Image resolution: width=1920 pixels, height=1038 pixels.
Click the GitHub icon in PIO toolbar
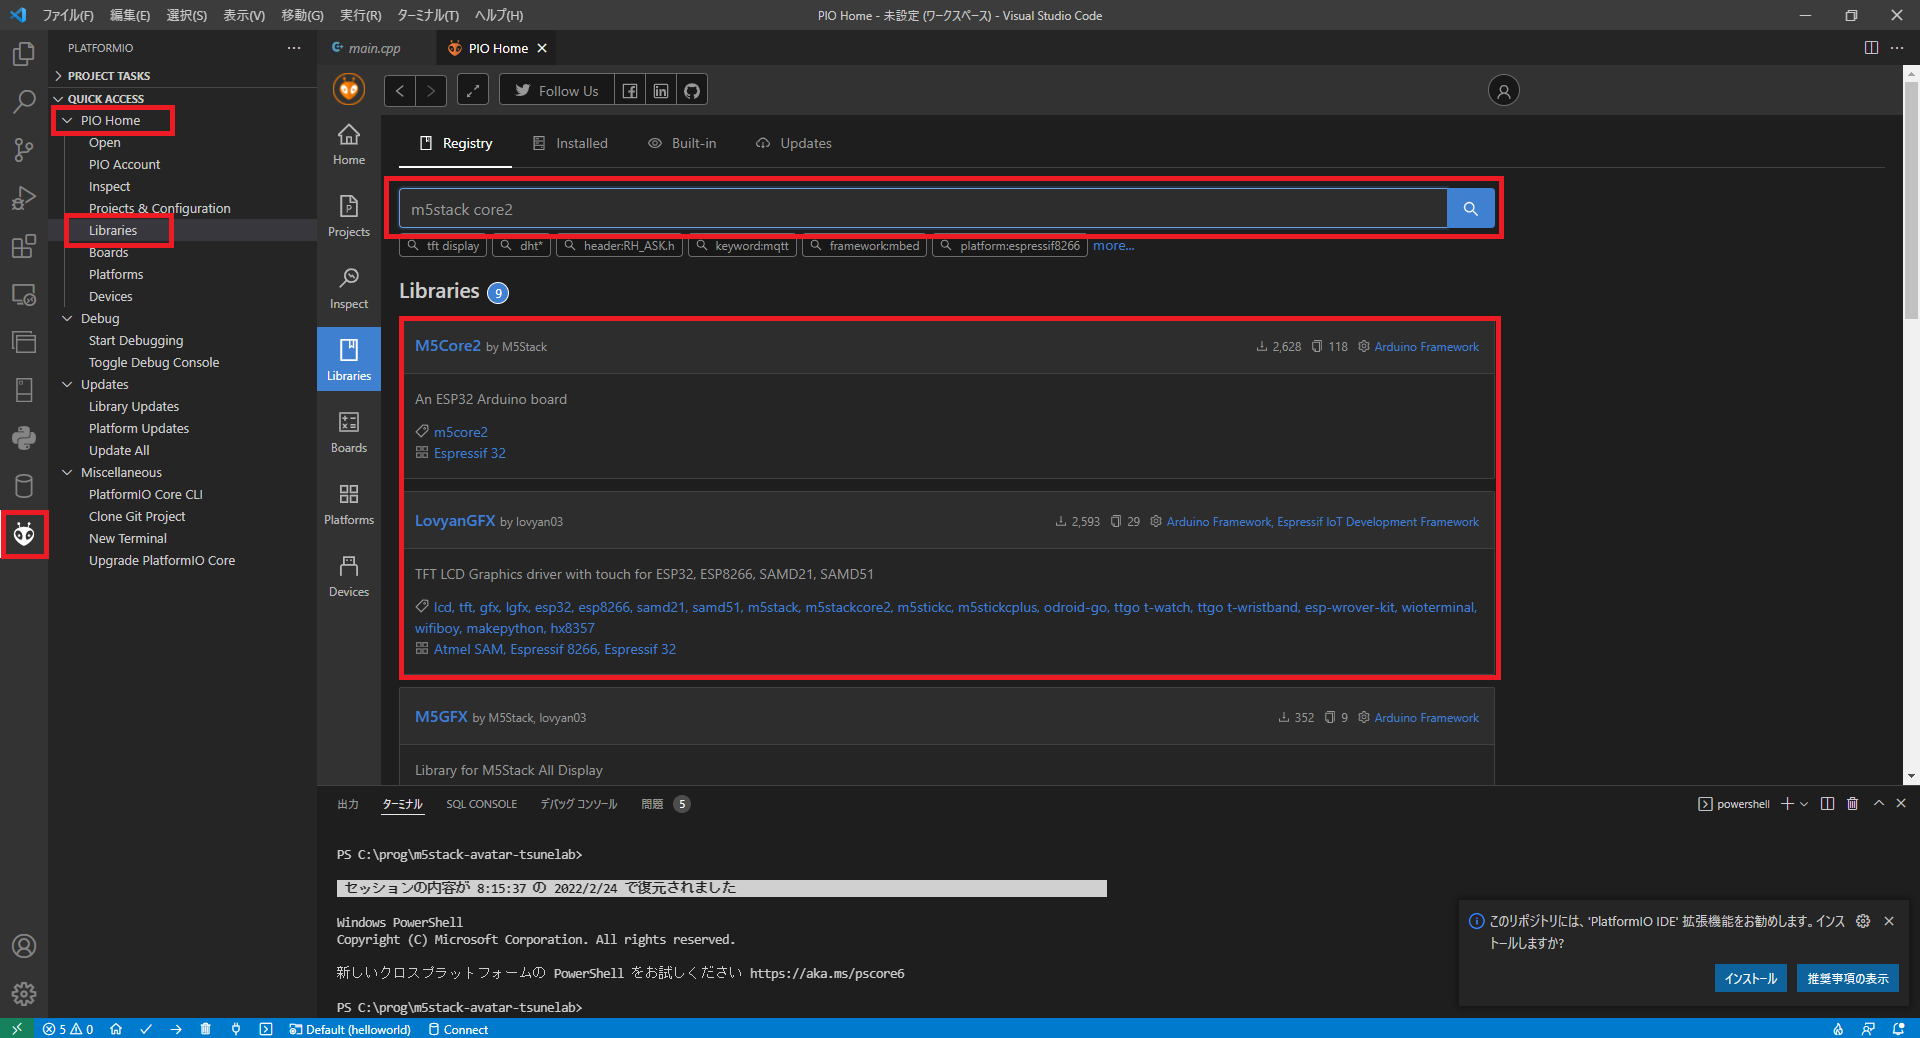pos(692,91)
